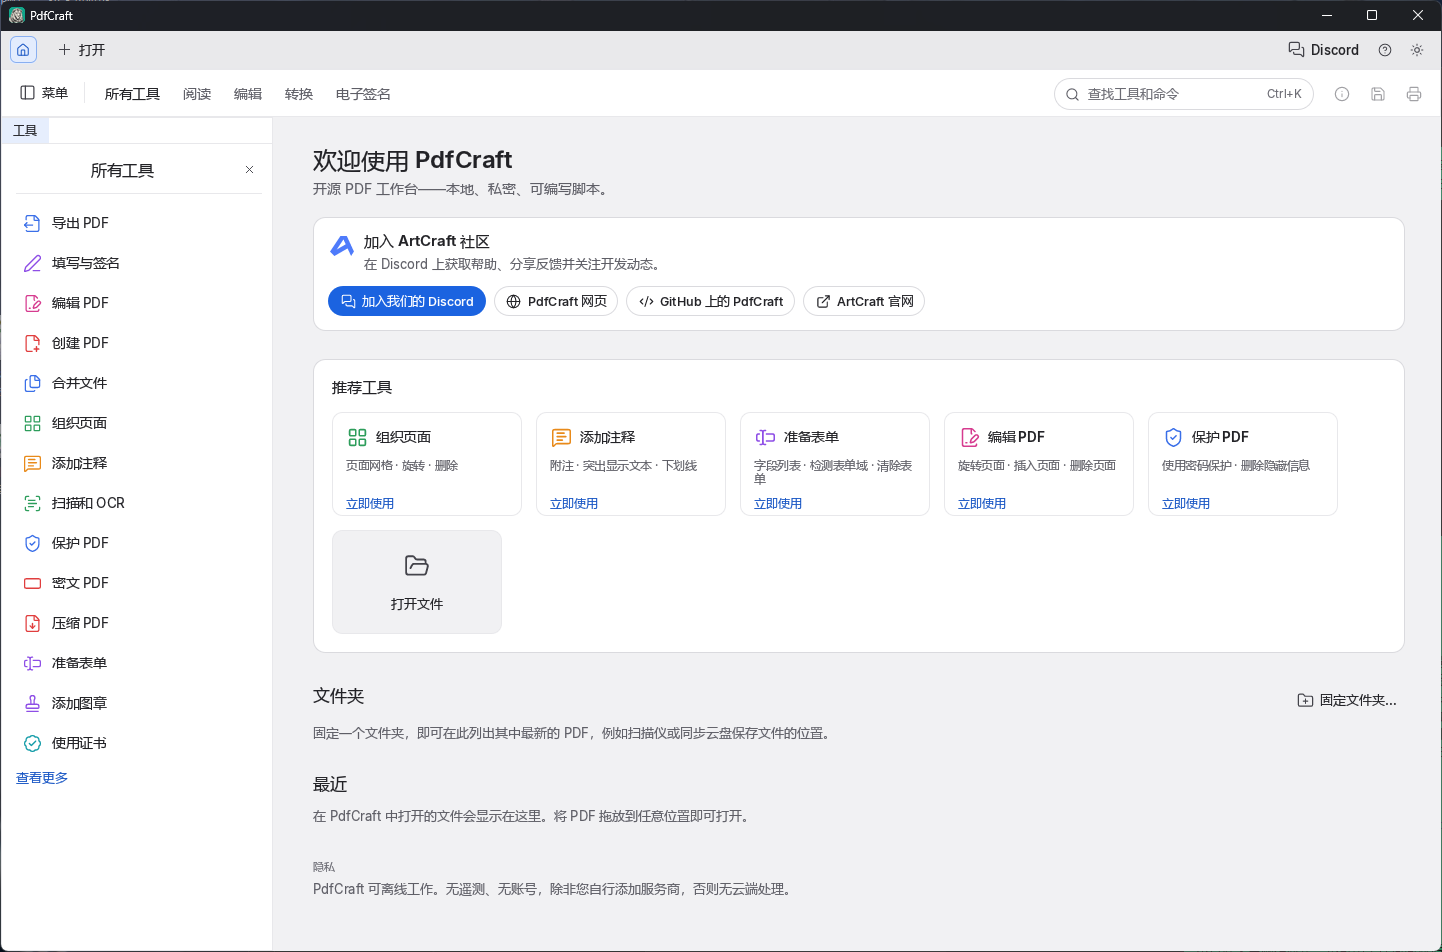Select the 工具 panel tab

[25, 131]
